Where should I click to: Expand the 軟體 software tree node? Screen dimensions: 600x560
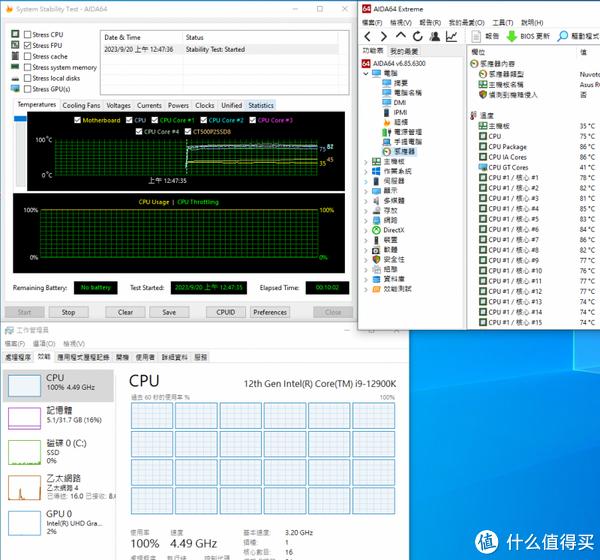click(366, 250)
